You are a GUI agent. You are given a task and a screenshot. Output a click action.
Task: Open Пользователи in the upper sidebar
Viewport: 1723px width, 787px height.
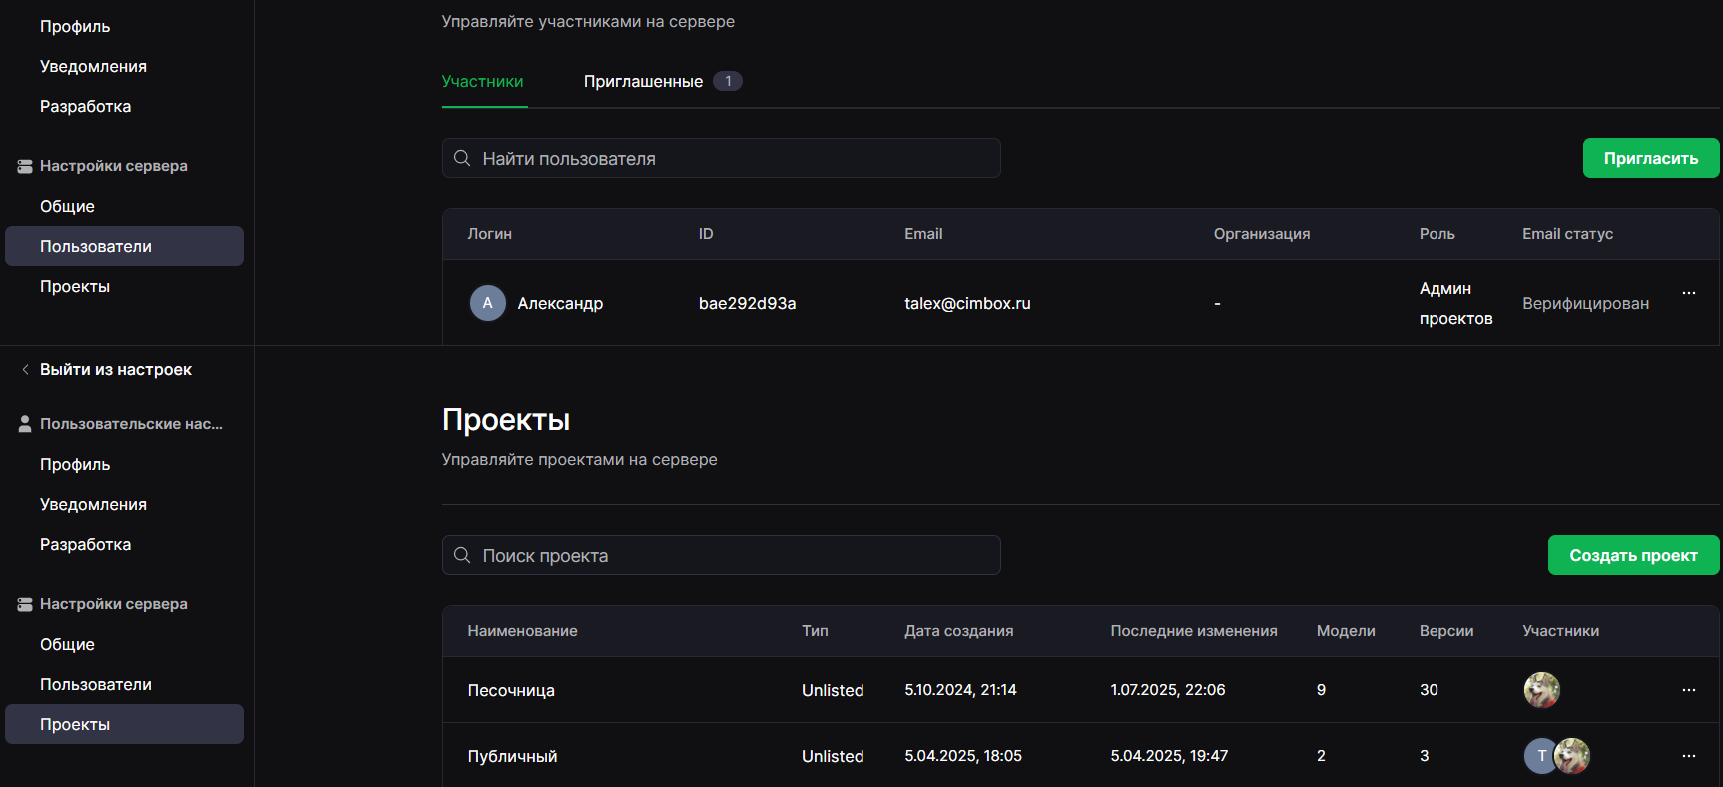pos(96,247)
